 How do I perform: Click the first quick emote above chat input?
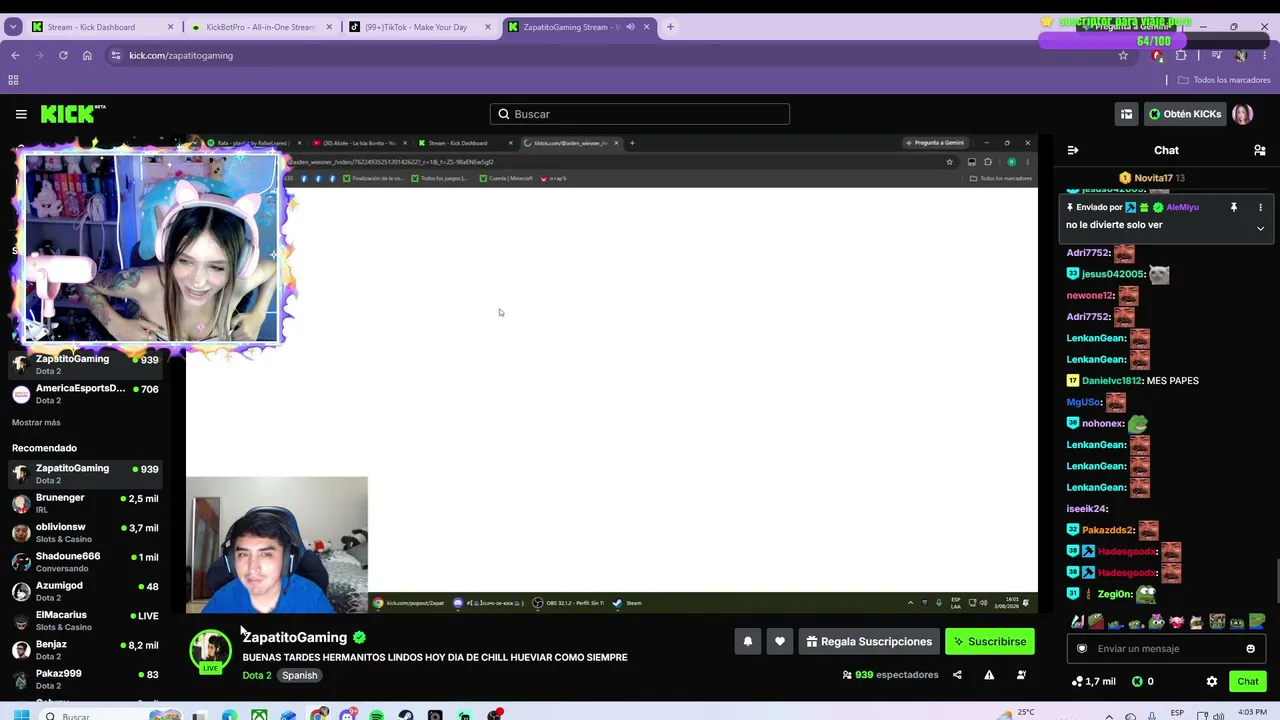click(x=1077, y=622)
